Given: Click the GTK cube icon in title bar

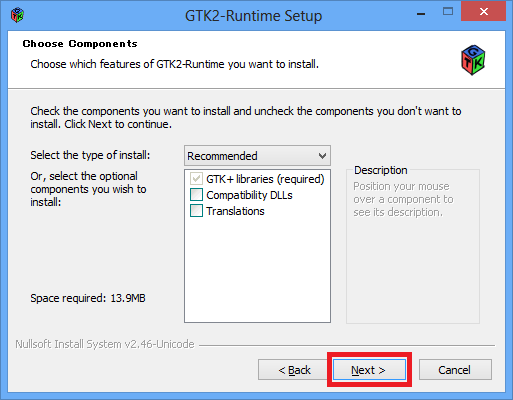Looking at the screenshot, I should coord(17,15).
